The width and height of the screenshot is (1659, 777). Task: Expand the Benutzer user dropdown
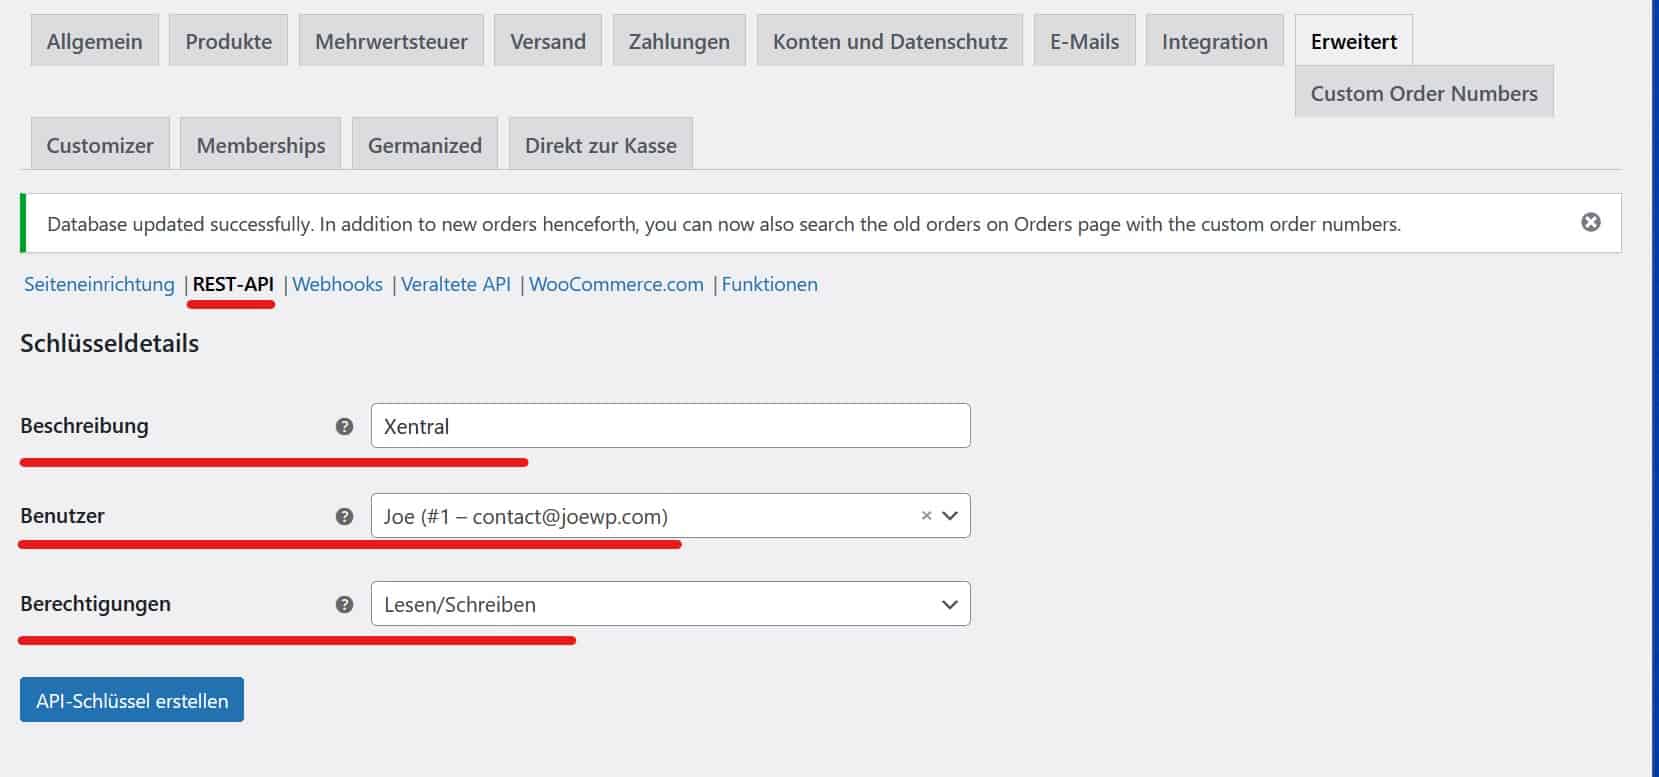pyautogui.click(x=949, y=516)
